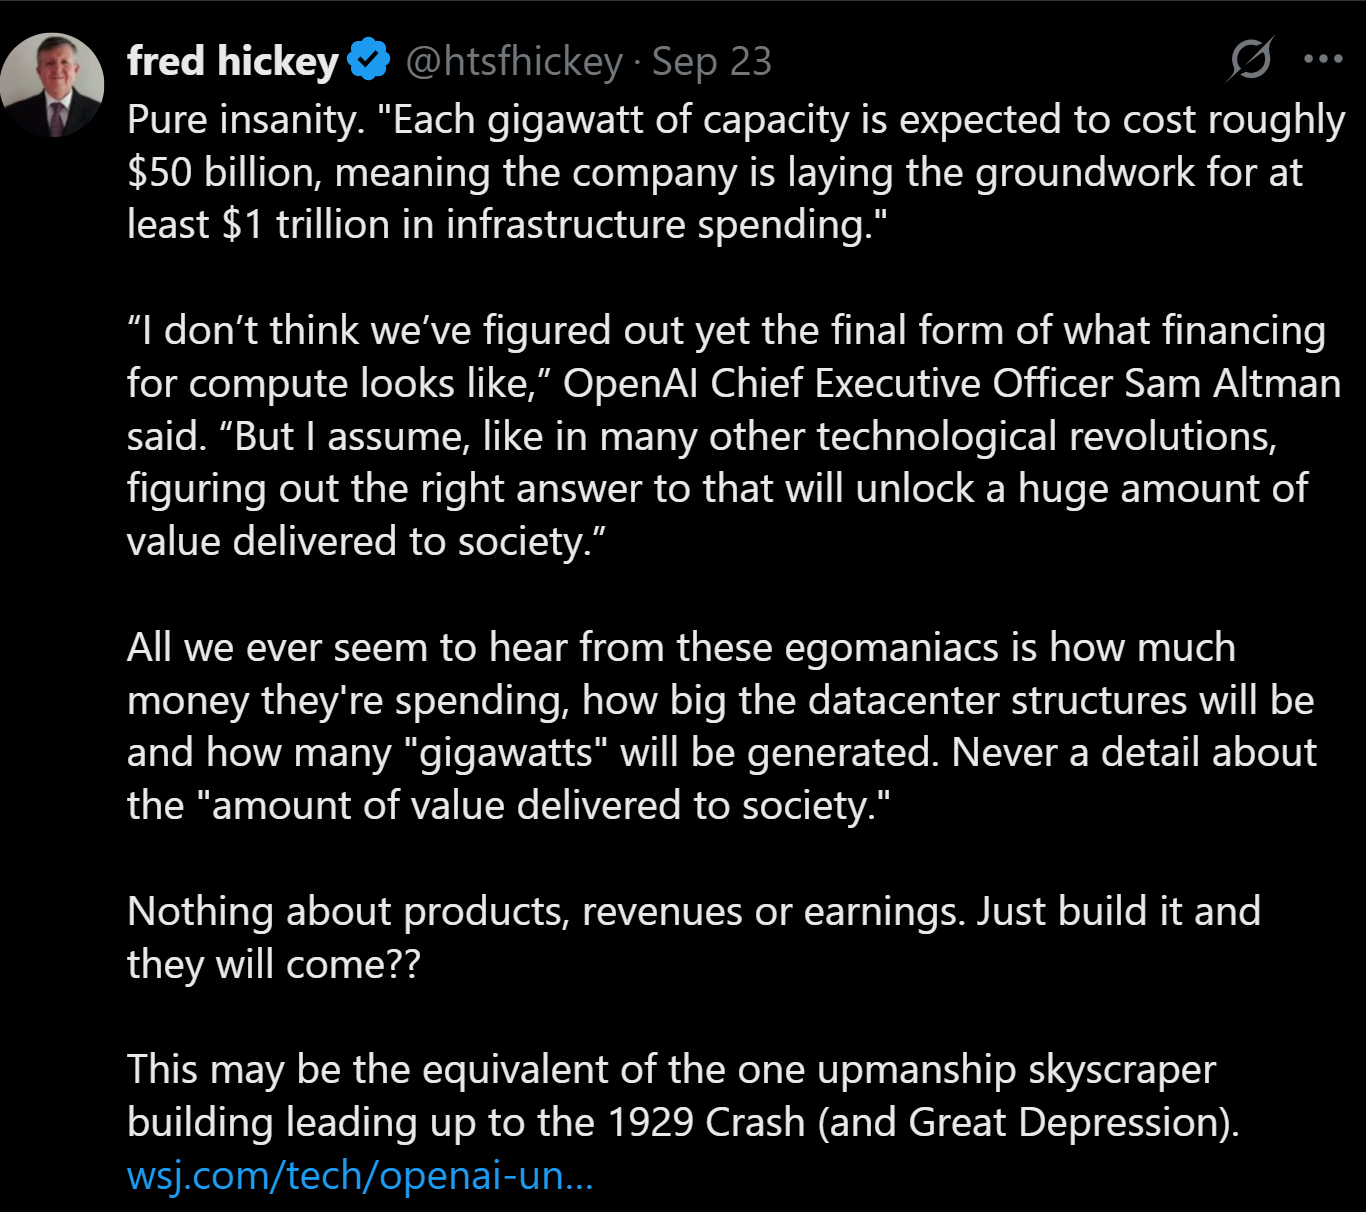Click the display name "fred hickey"
Image resolution: width=1366 pixels, height=1212 pixels.
tap(232, 62)
